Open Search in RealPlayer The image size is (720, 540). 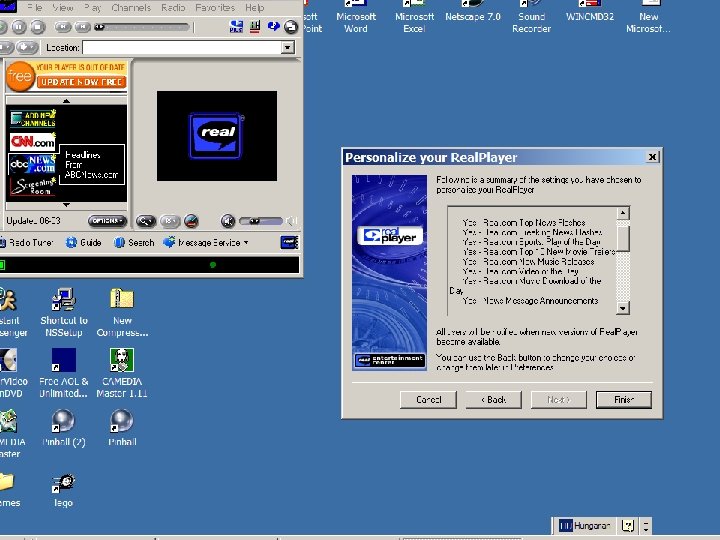click(134, 242)
